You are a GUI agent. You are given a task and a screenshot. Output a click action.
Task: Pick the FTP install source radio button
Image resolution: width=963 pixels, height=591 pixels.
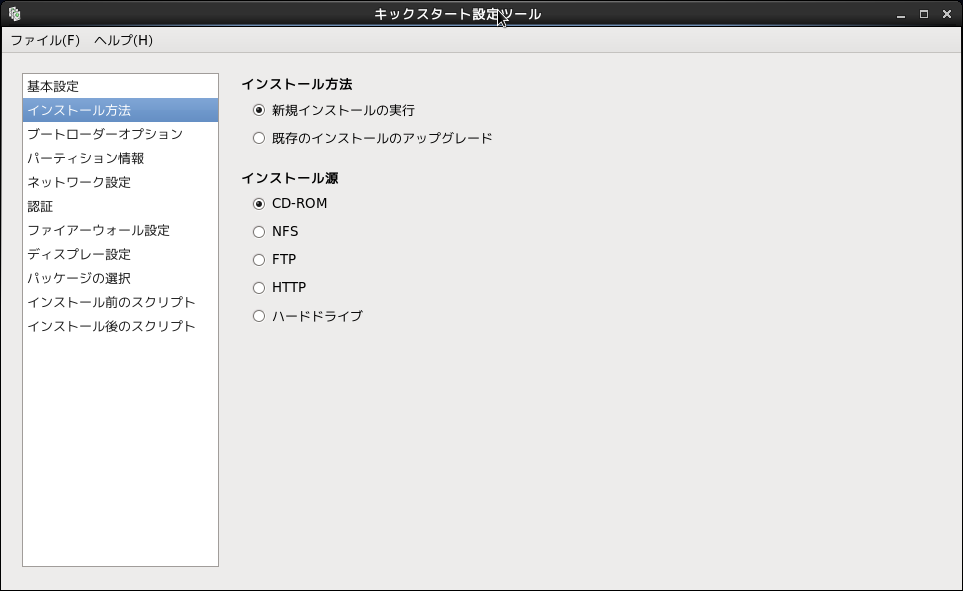259,259
